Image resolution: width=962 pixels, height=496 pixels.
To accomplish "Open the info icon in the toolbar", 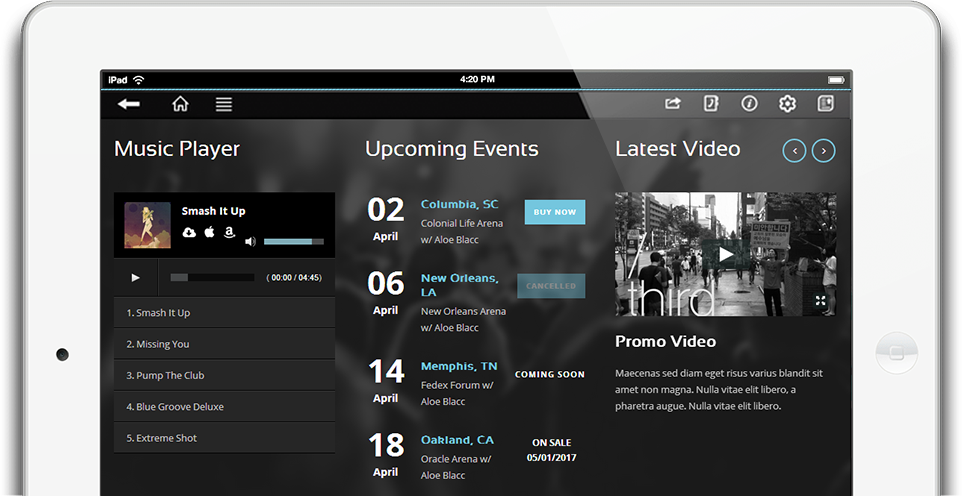I will (x=749, y=104).
